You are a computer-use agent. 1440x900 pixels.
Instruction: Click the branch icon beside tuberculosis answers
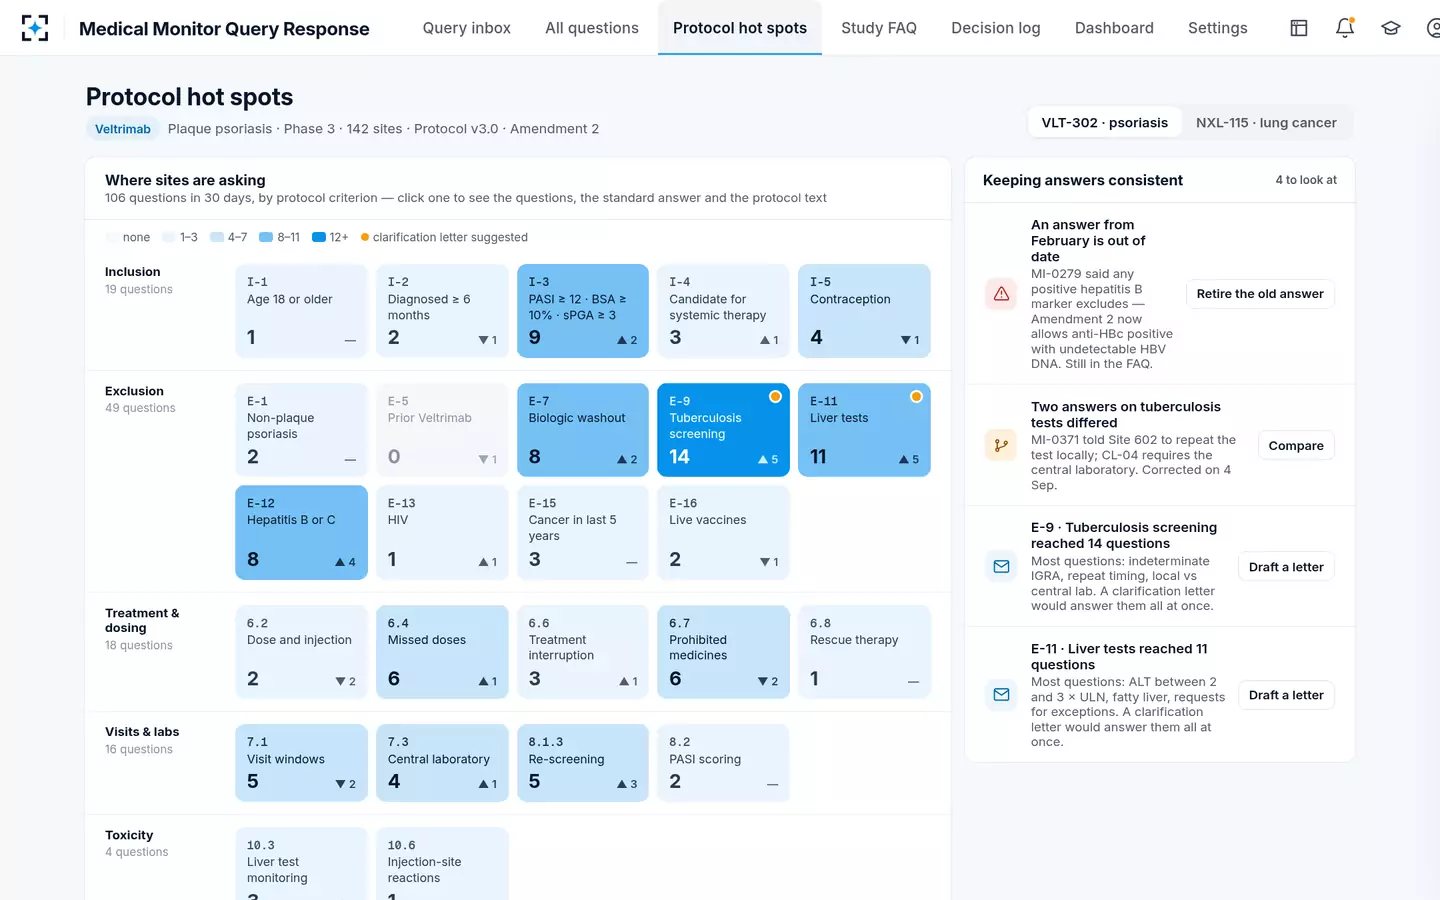(x=1001, y=446)
